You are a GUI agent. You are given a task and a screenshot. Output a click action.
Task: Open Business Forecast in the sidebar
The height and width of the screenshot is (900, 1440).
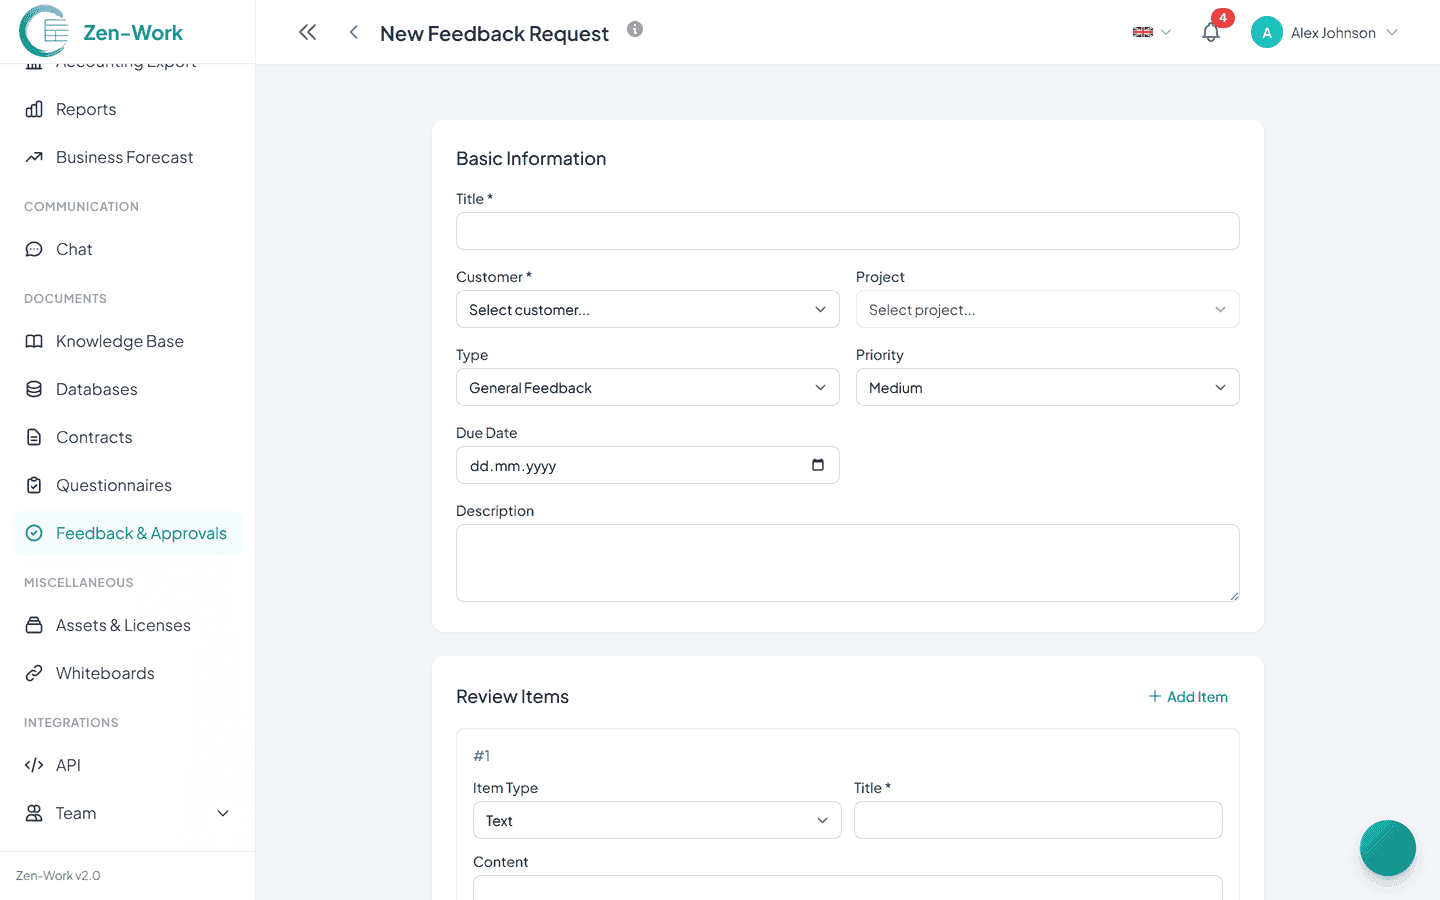pos(128,157)
